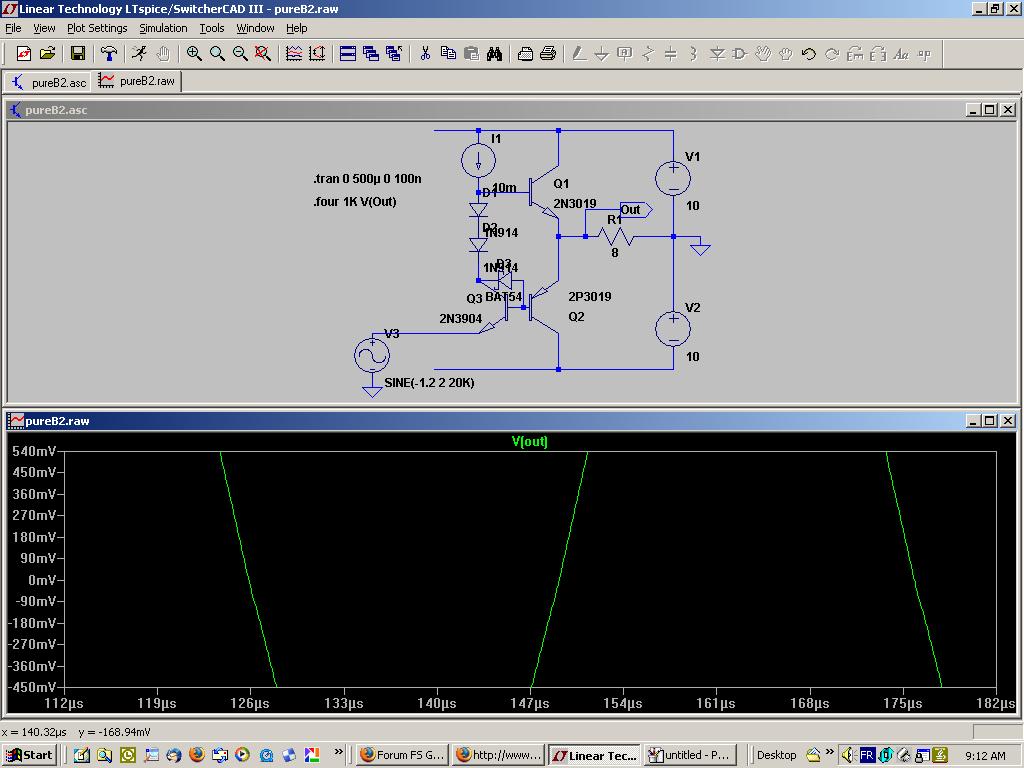The height and width of the screenshot is (768, 1024).
Task: Click the Zoom In magnifier icon
Action: 194,54
